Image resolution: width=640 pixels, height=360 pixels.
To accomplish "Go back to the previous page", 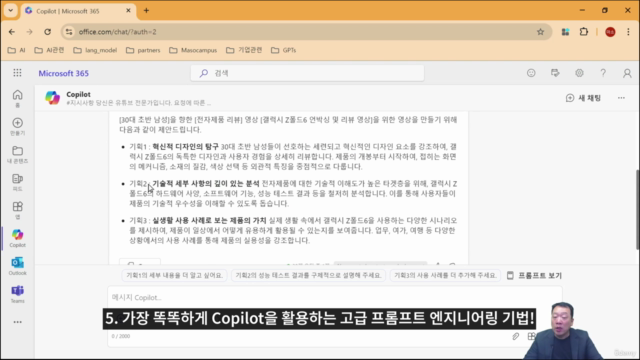I will click(11, 32).
